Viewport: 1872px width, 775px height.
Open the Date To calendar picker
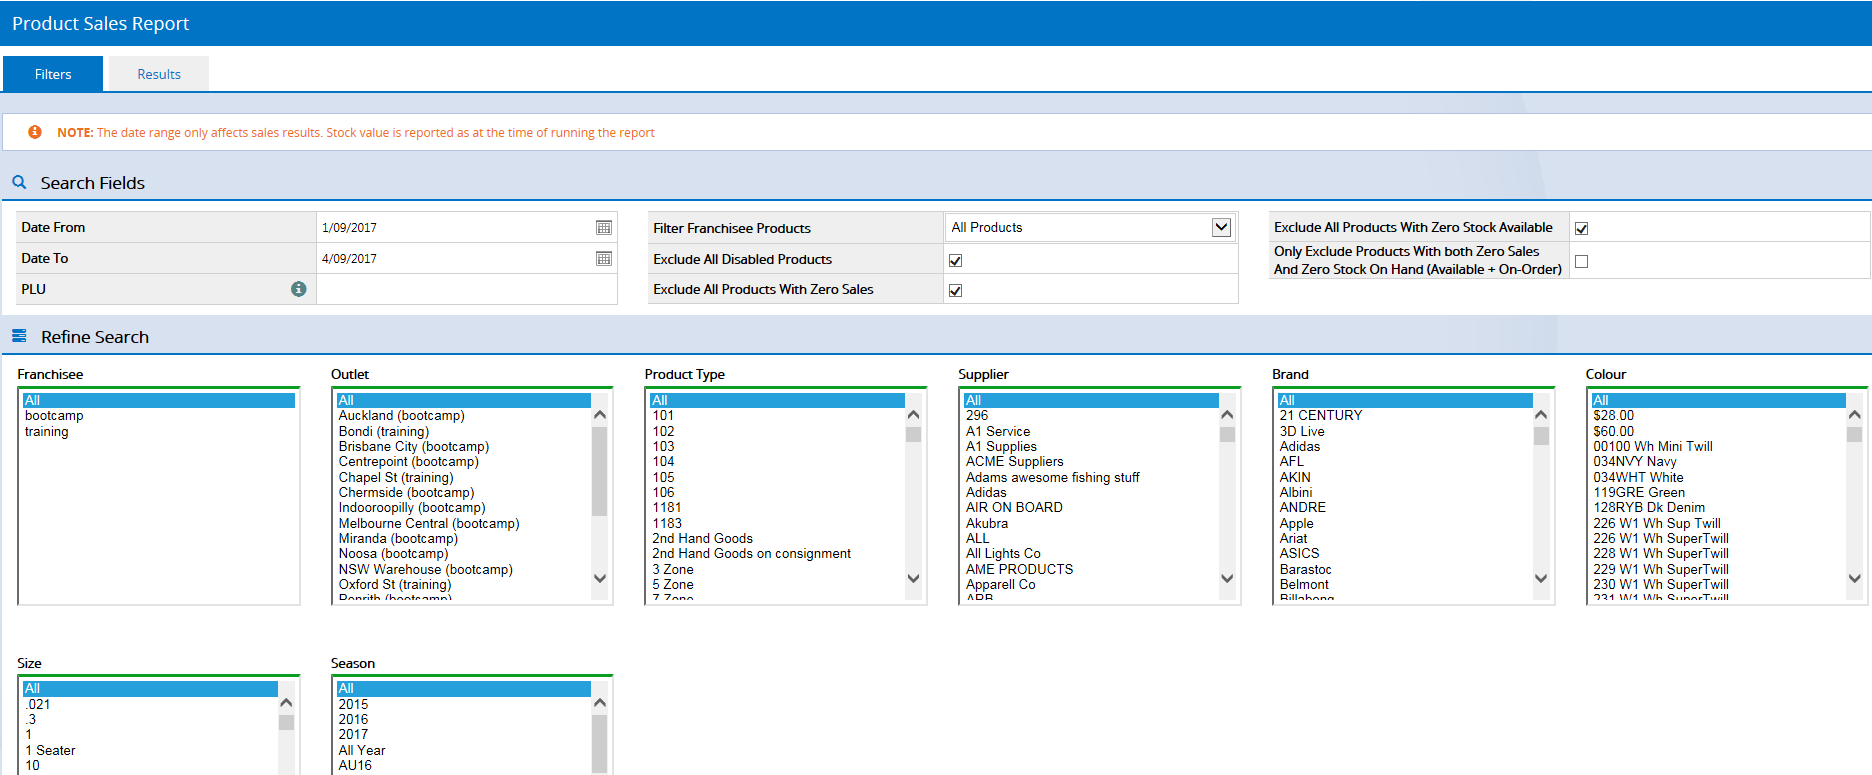point(604,259)
